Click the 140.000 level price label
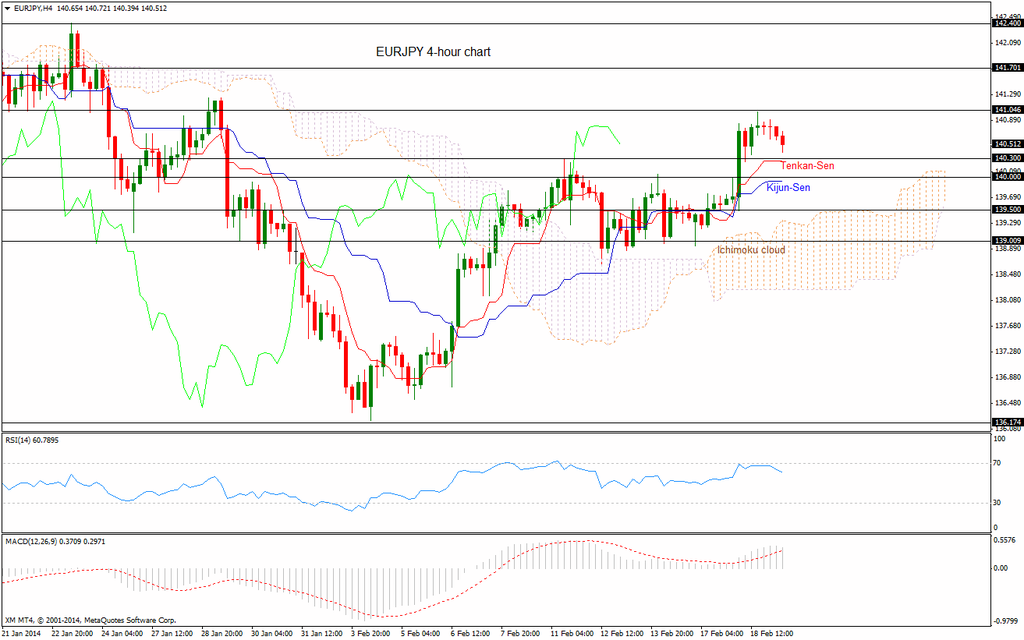Image resolution: width=1024 pixels, height=640 pixels. click(x=1007, y=177)
